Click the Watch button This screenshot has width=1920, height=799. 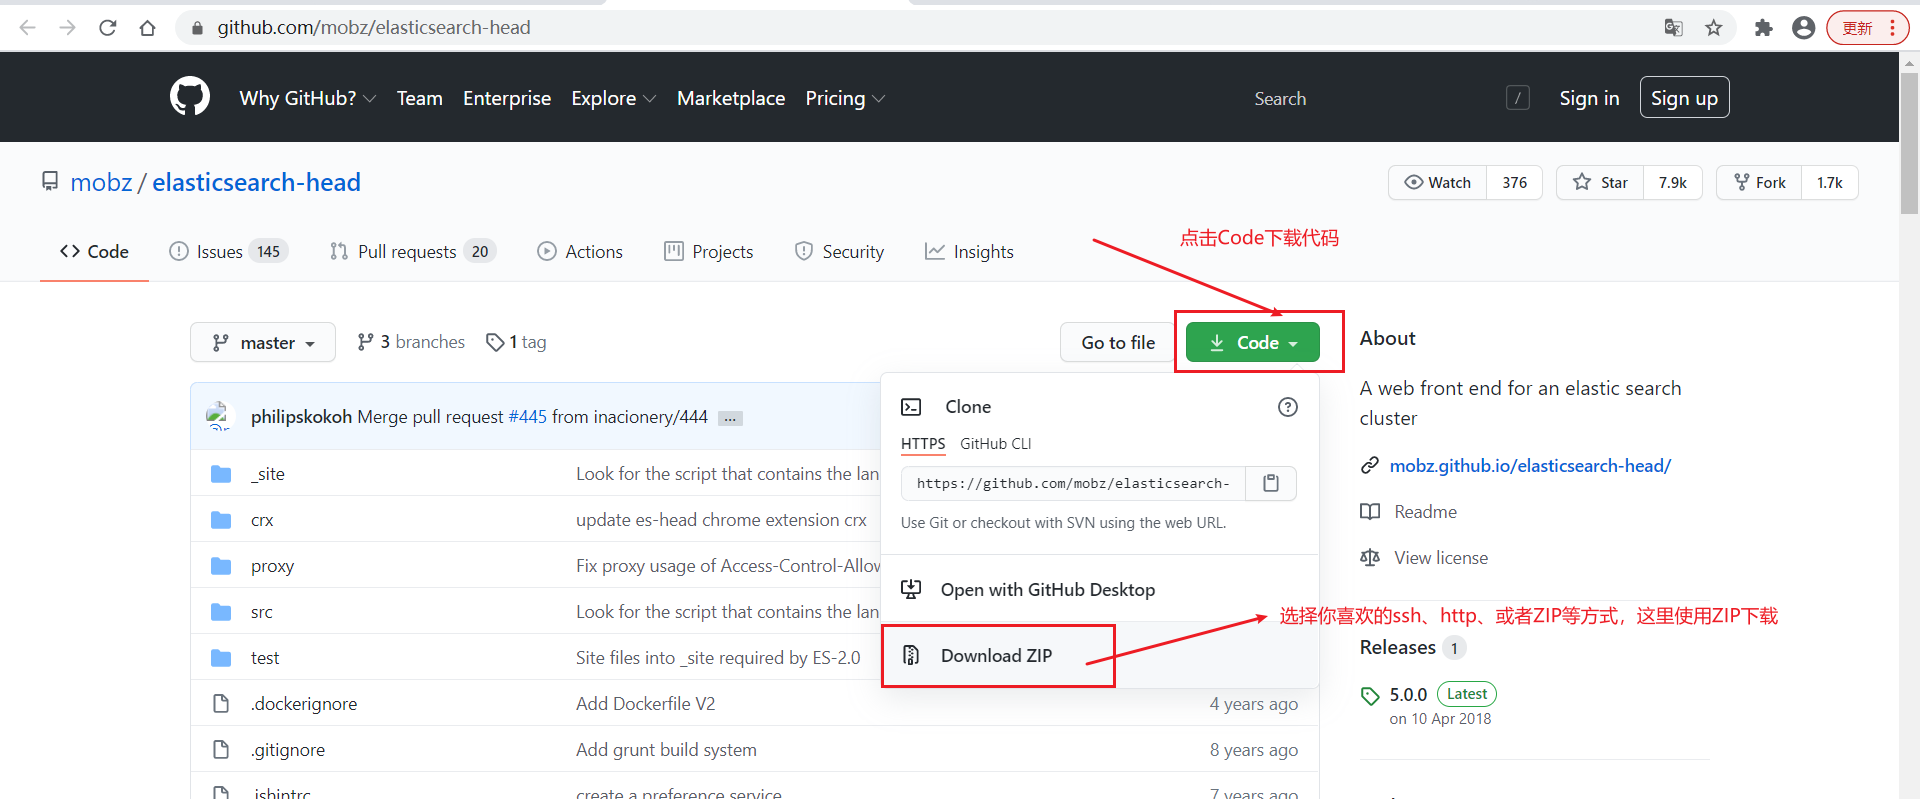1438,183
